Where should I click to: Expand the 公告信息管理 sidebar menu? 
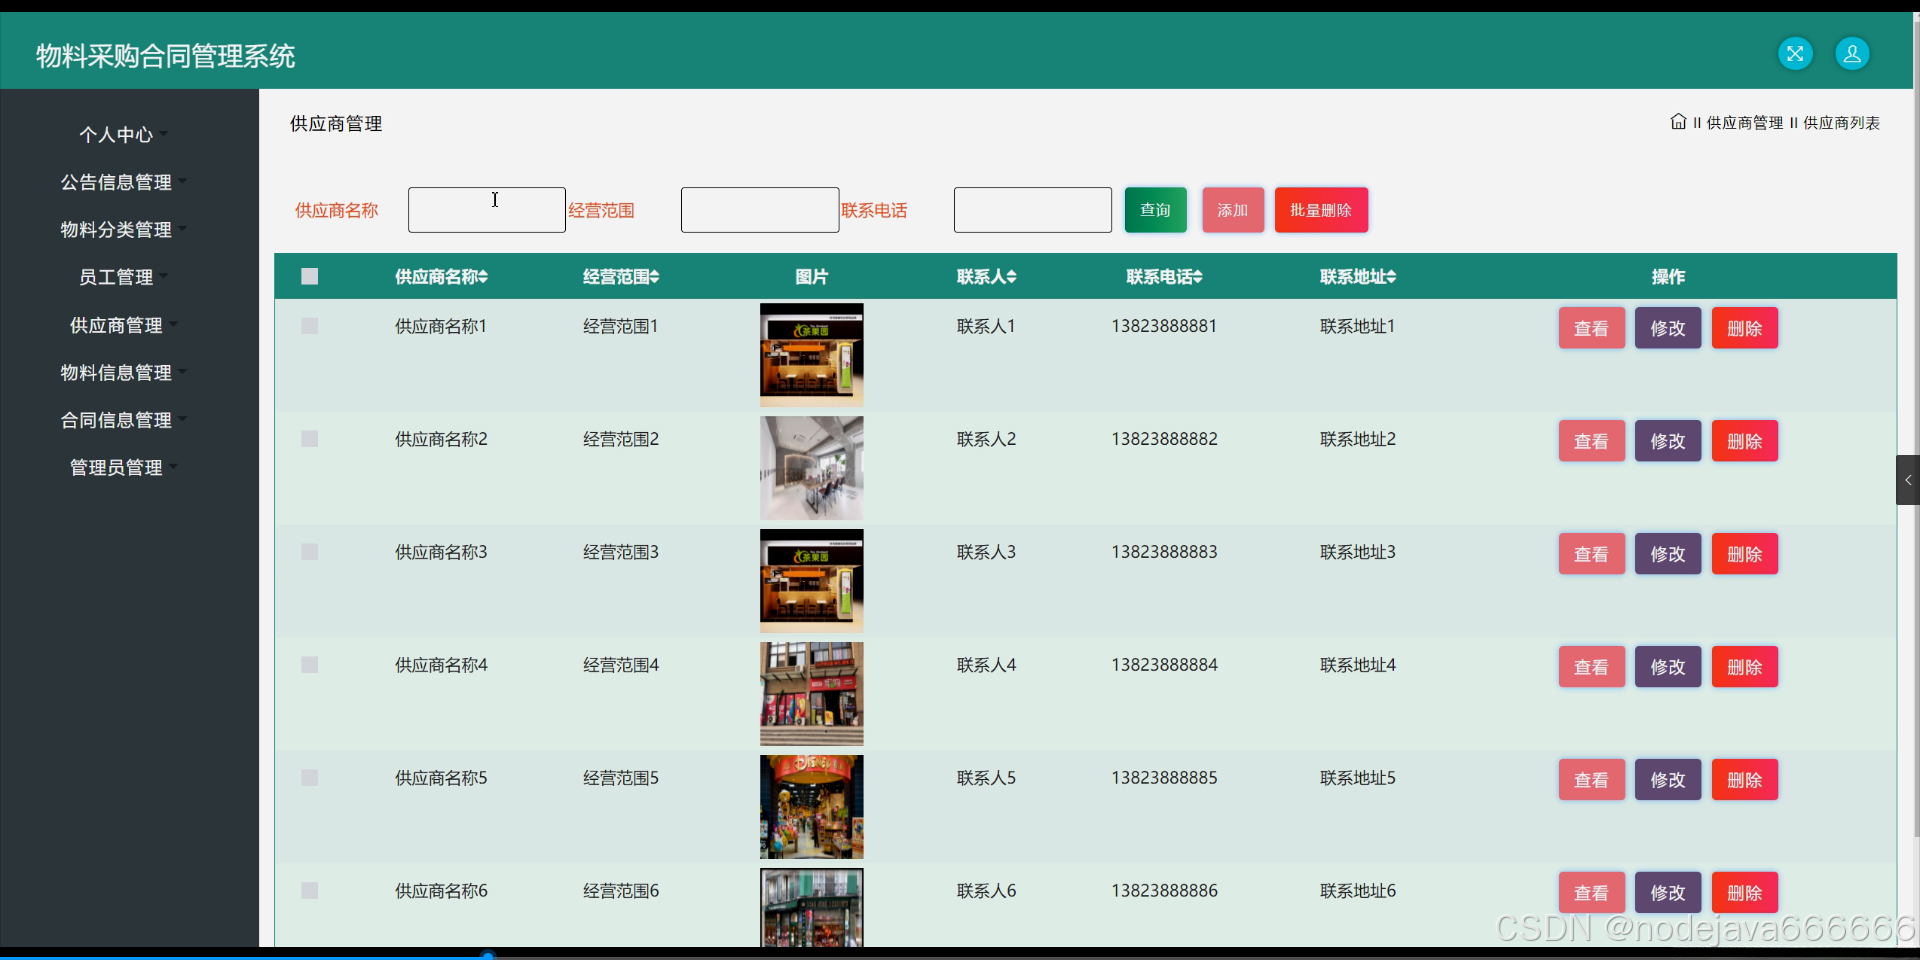click(124, 182)
